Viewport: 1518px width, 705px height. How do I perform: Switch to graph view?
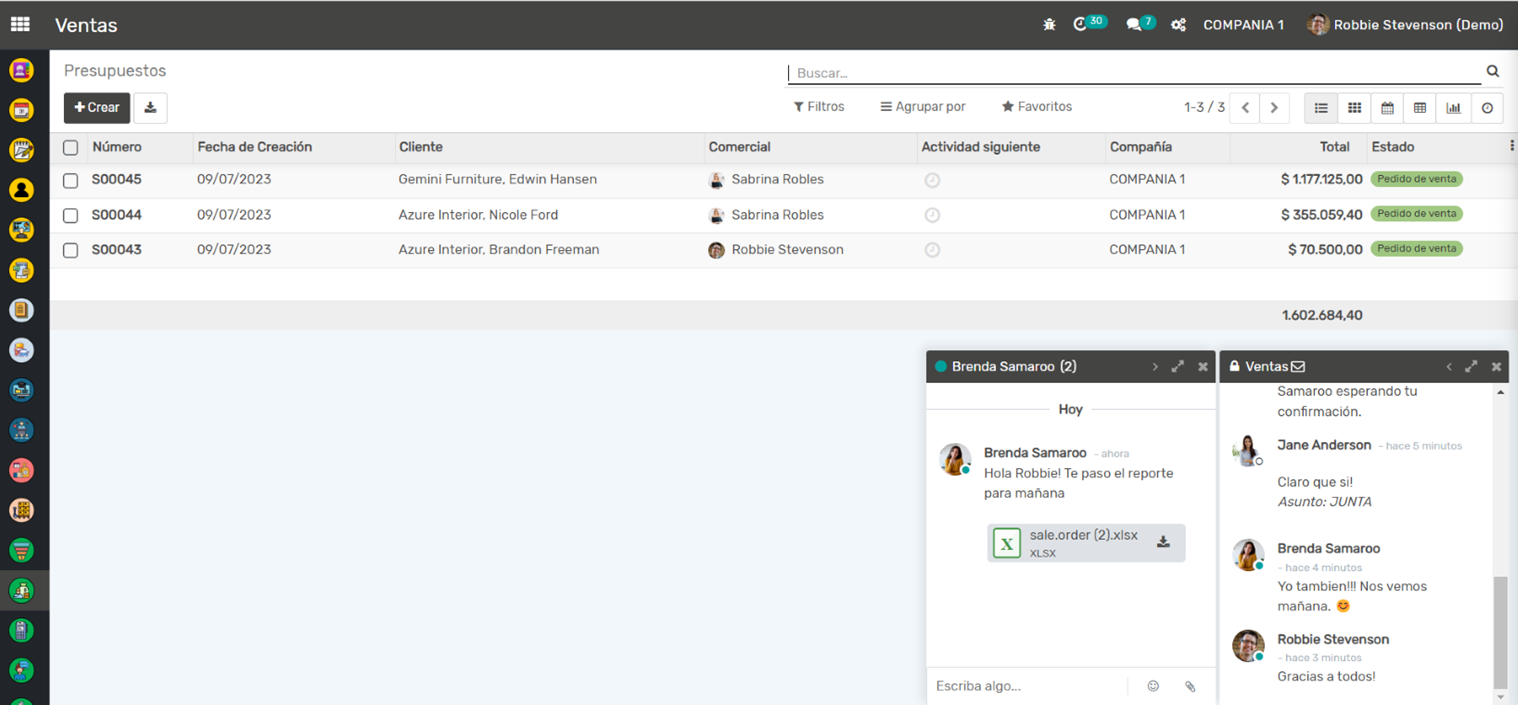point(1453,108)
